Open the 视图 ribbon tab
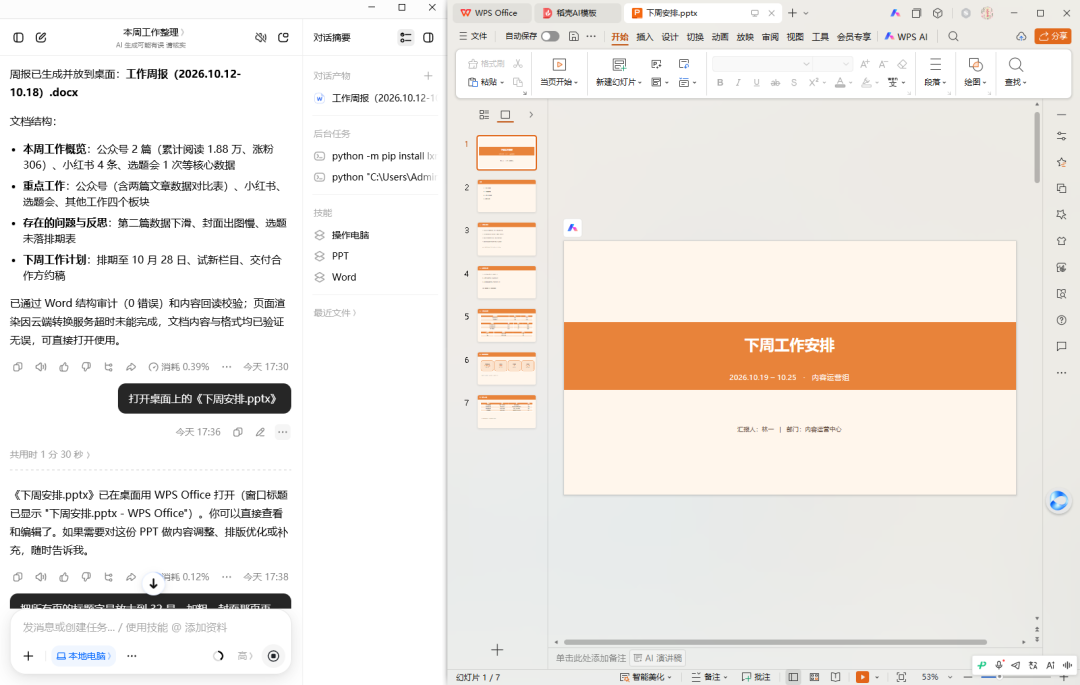 (x=795, y=37)
